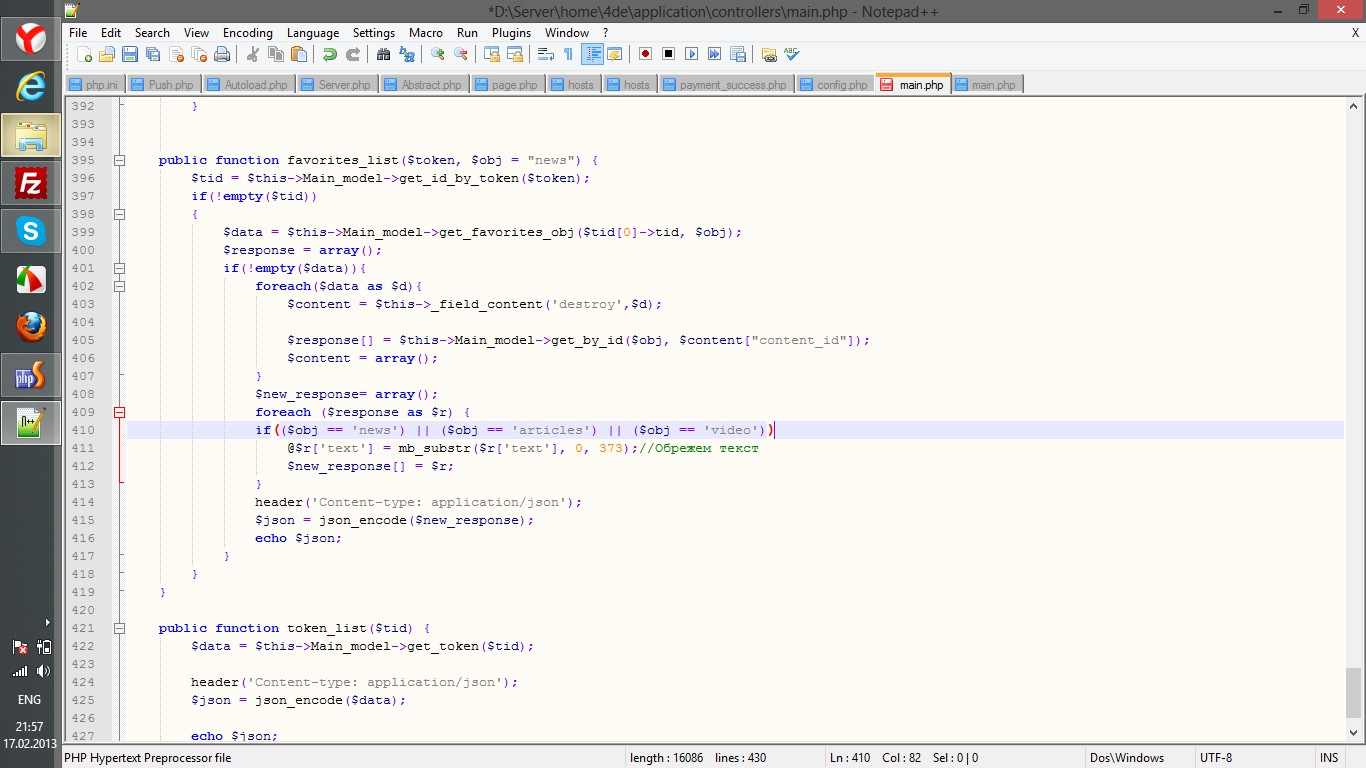Toggle the Indent Guide toolbar button
The image size is (1366, 768).
pyautogui.click(x=592, y=54)
